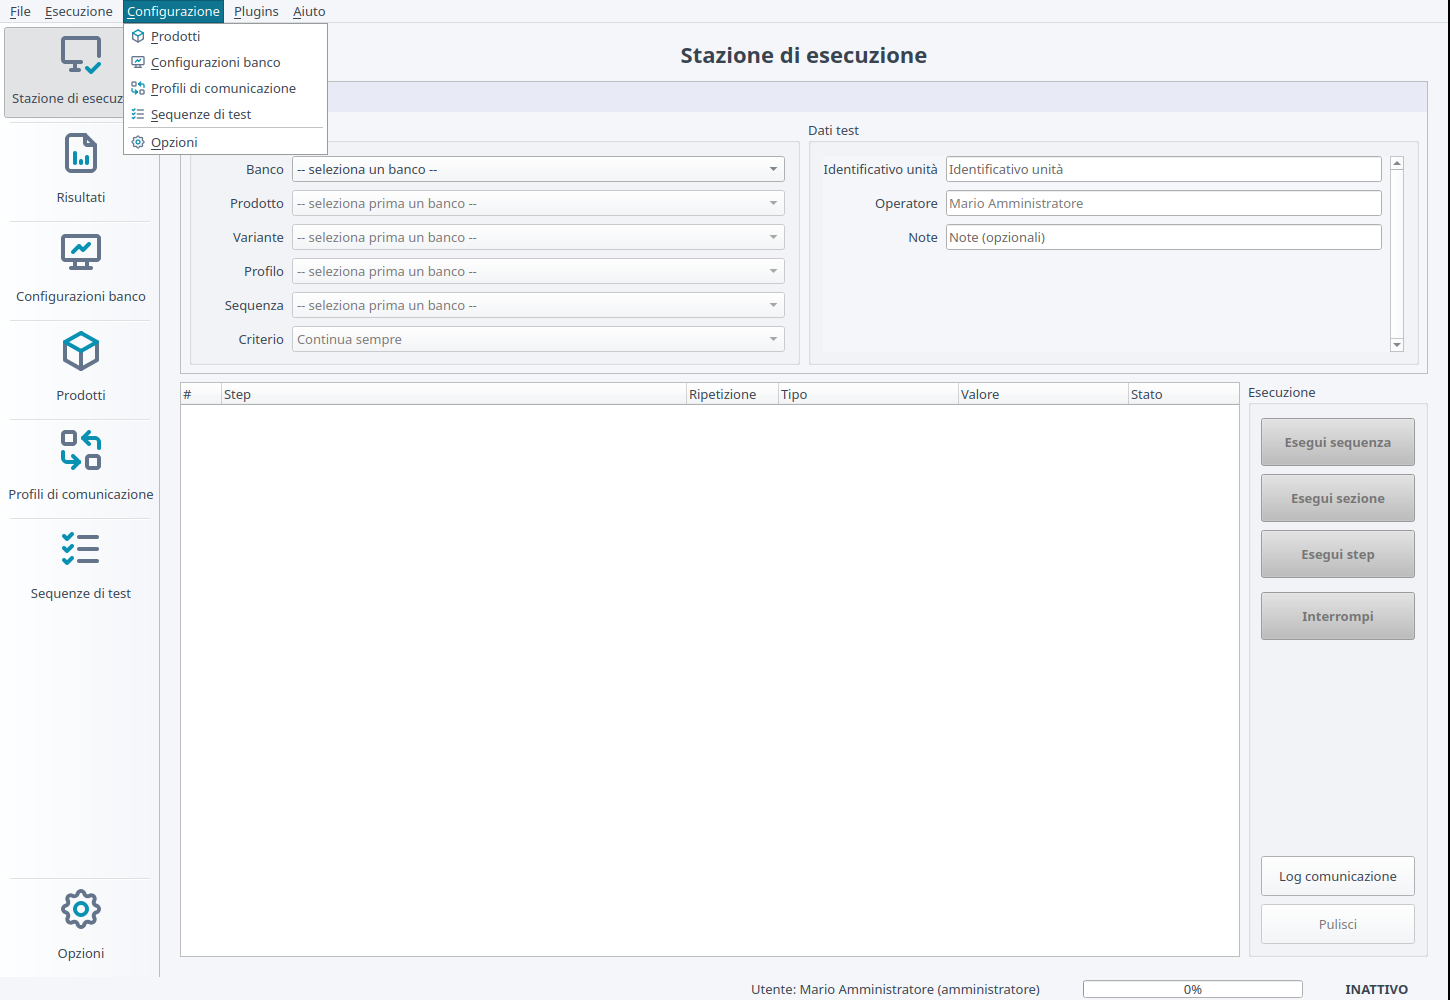Click the Valore column header
Viewport: 1450px width, 1000px height.
(x=1043, y=394)
